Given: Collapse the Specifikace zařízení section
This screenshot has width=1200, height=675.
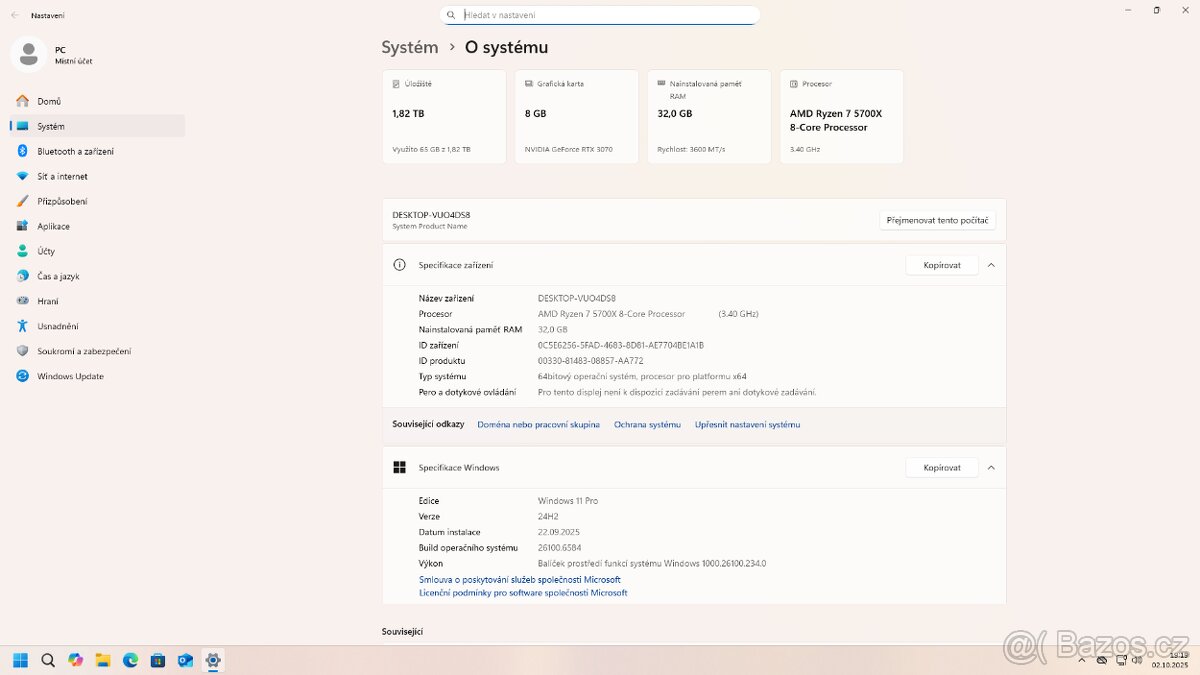Looking at the screenshot, I should (x=990, y=264).
